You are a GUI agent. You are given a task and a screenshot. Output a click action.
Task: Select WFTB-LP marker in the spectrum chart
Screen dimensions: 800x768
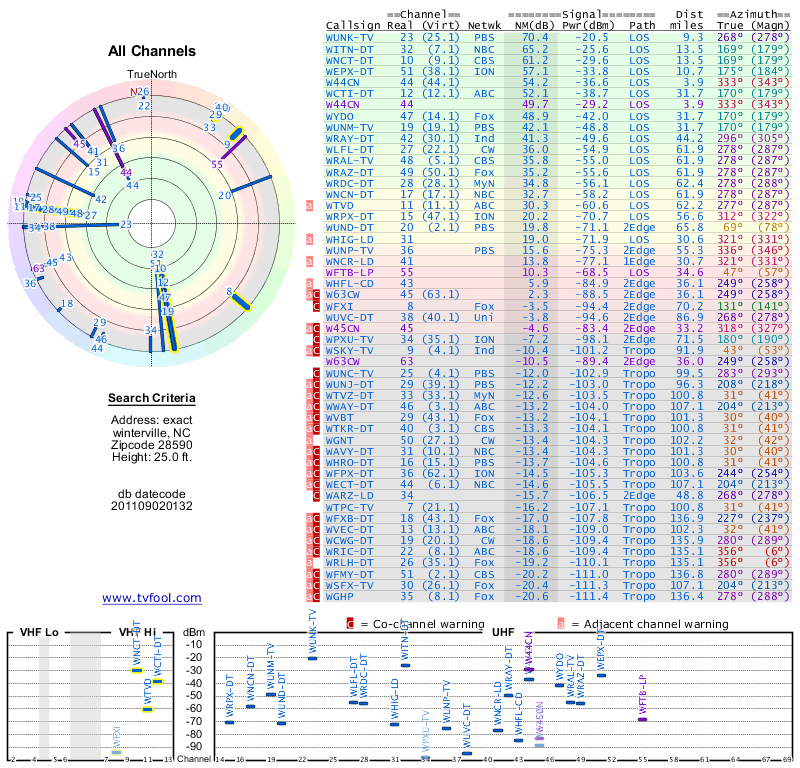pyautogui.click(x=642, y=720)
